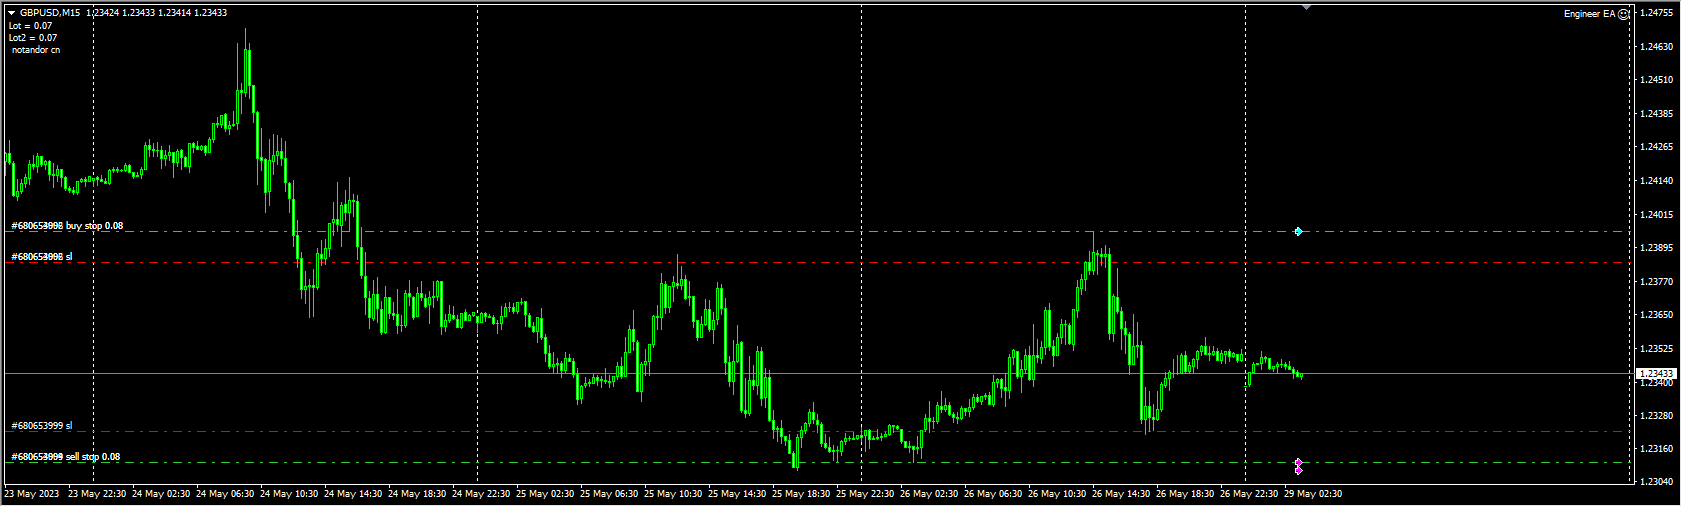Click the '25 May 06:30' time label
Screen dimensions: 1682x507
(609, 494)
